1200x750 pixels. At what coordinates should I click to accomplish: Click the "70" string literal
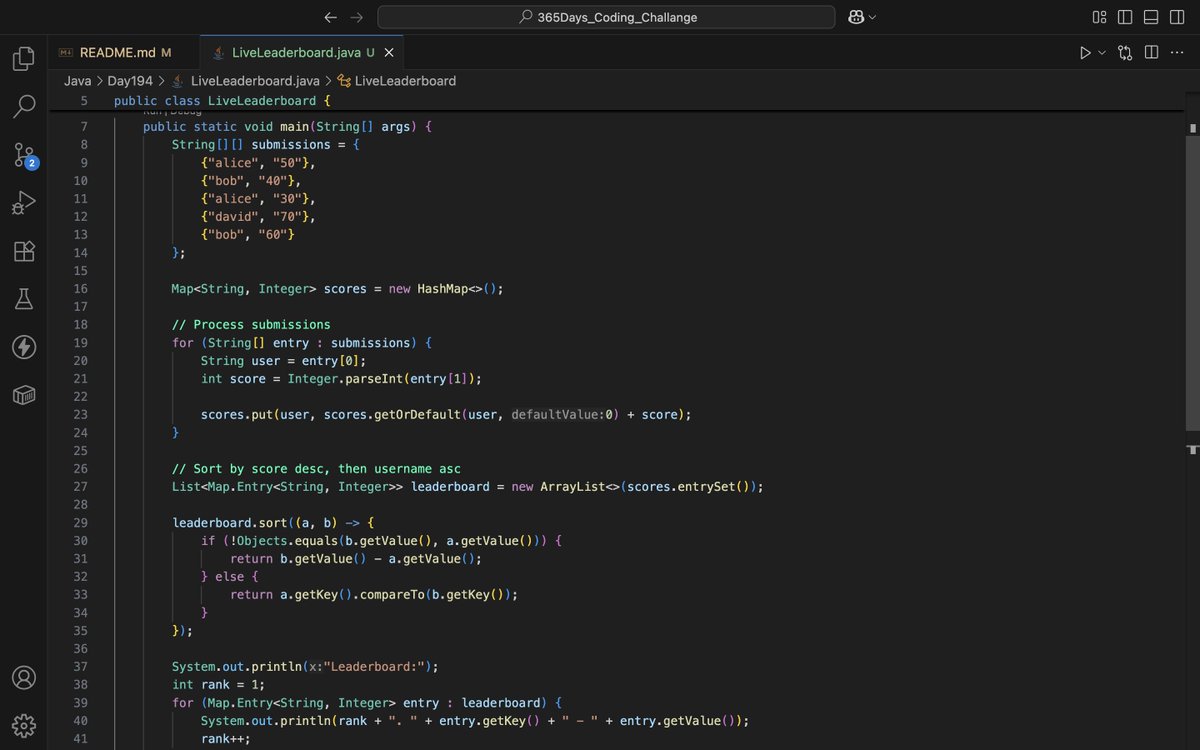(x=287, y=217)
